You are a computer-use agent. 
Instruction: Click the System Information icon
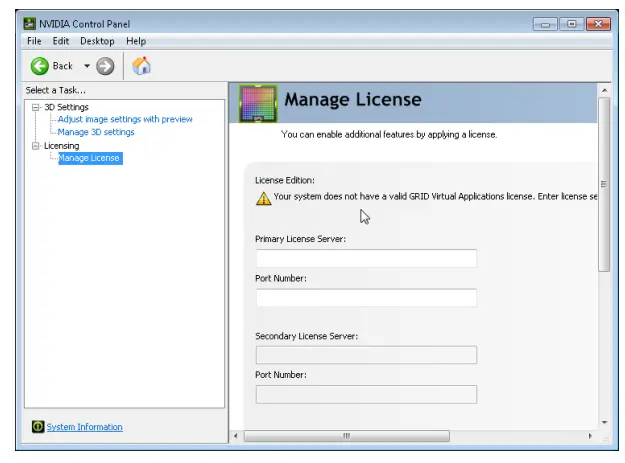click(38, 426)
